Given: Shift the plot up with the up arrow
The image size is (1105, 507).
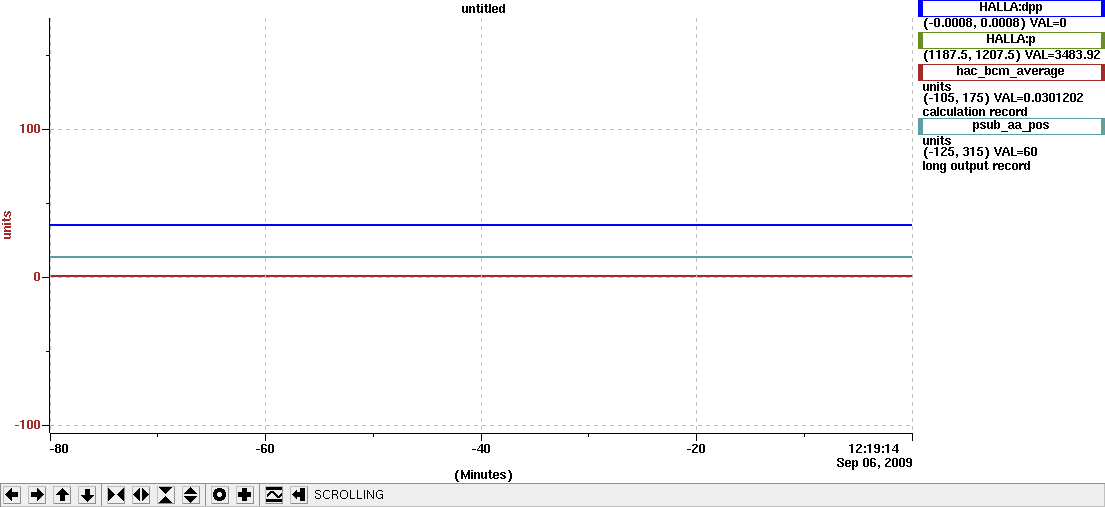Looking at the screenshot, I should point(62,495).
